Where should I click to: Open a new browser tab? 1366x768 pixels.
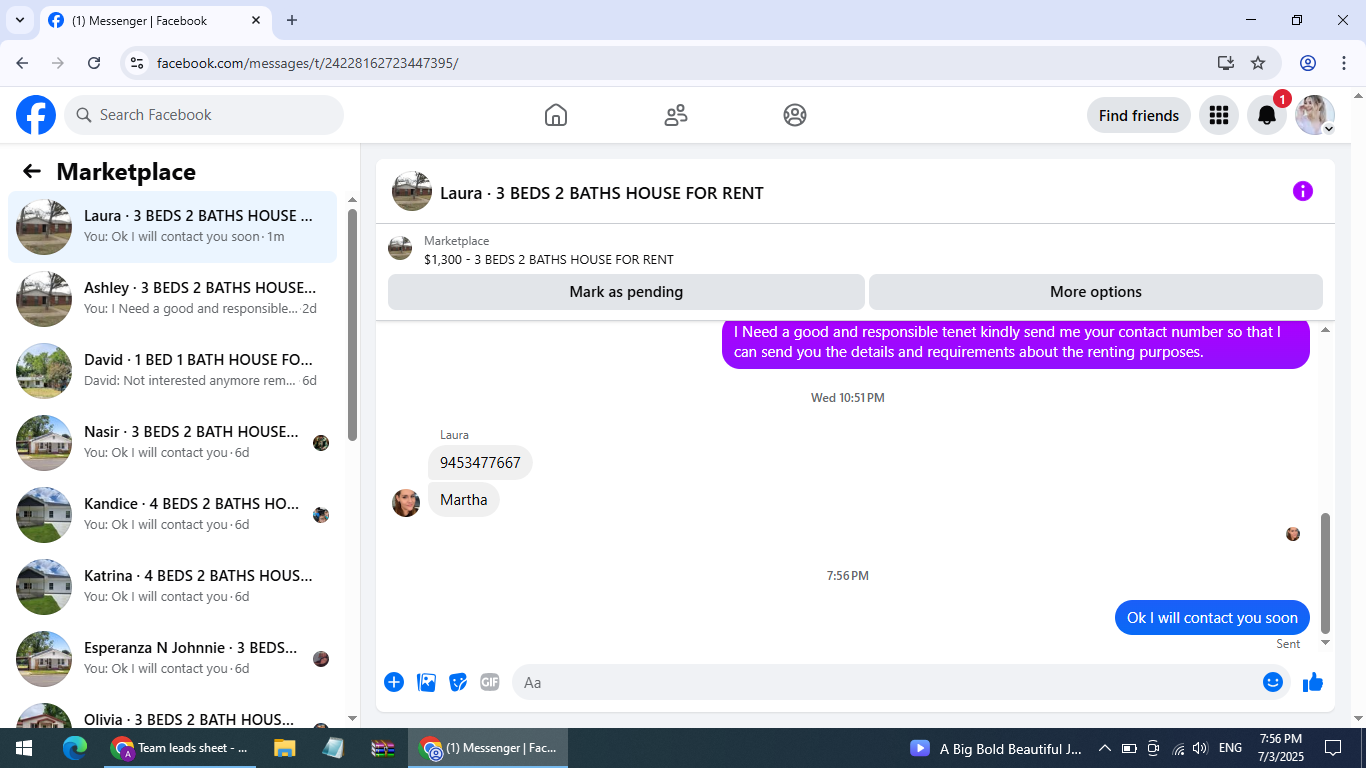click(292, 20)
